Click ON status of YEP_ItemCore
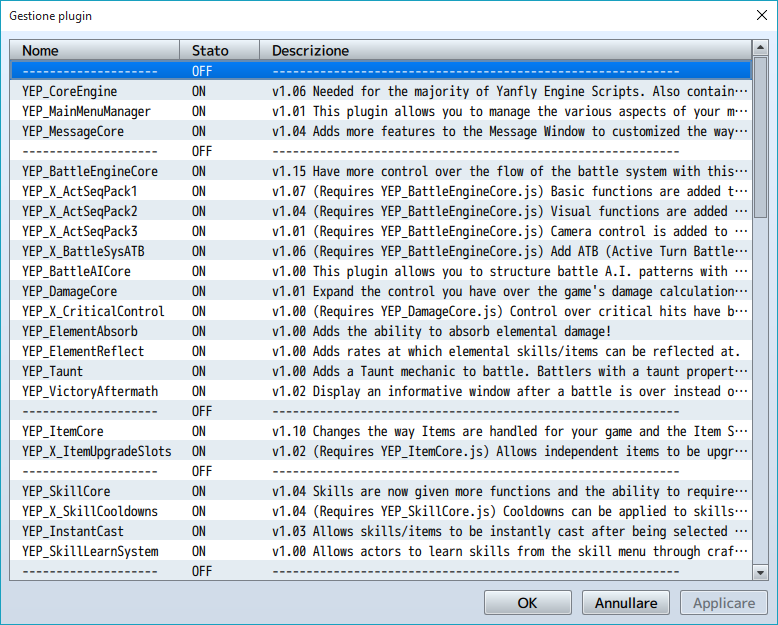The height and width of the screenshot is (625, 778). point(199,432)
